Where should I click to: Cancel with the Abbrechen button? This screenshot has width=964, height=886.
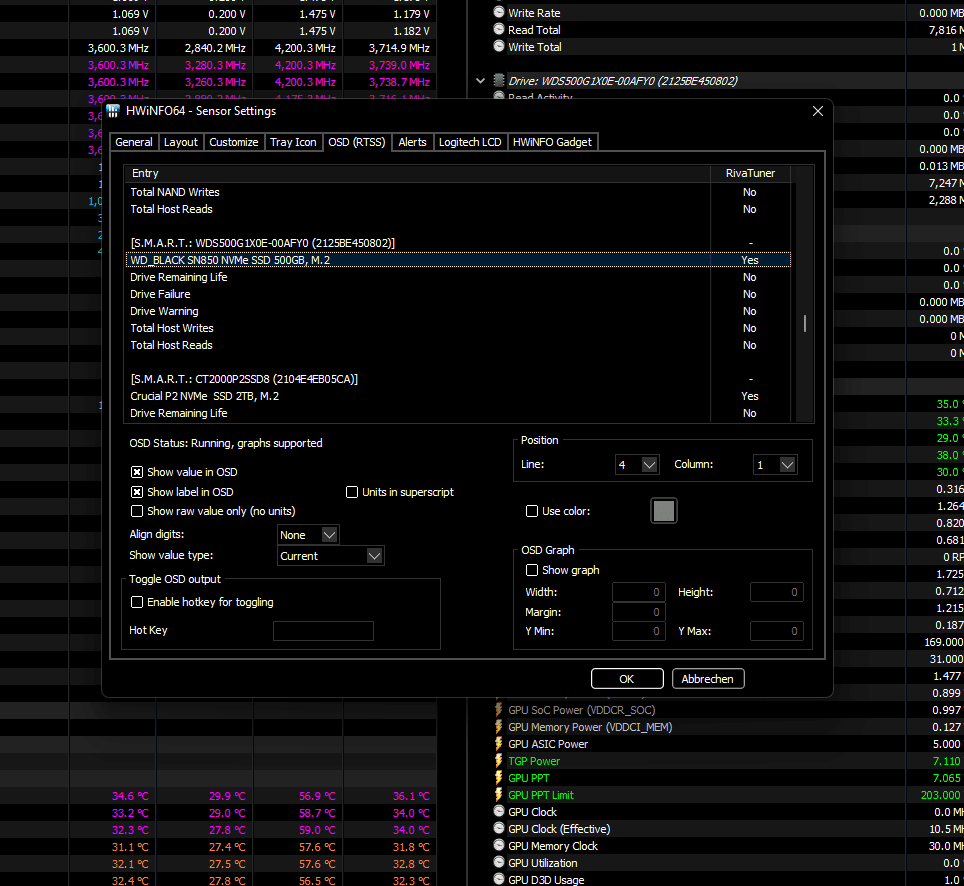click(x=708, y=679)
